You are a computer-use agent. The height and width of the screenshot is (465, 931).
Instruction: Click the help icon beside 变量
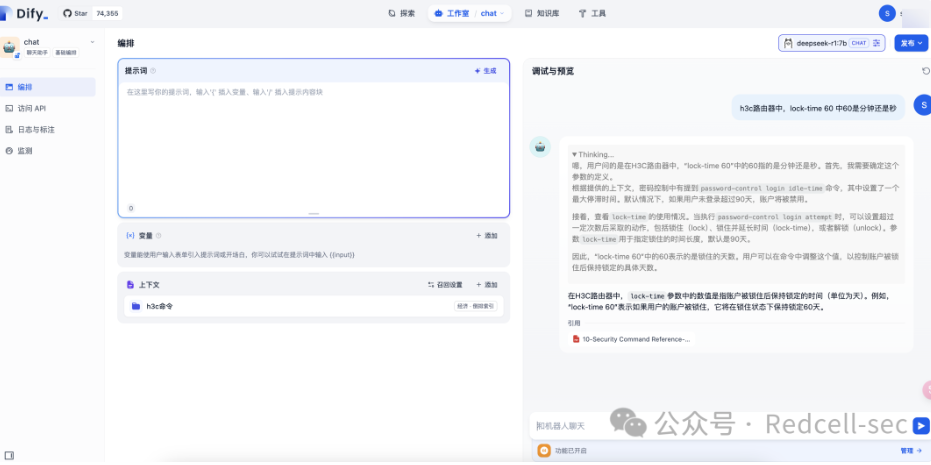pos(159,236)
